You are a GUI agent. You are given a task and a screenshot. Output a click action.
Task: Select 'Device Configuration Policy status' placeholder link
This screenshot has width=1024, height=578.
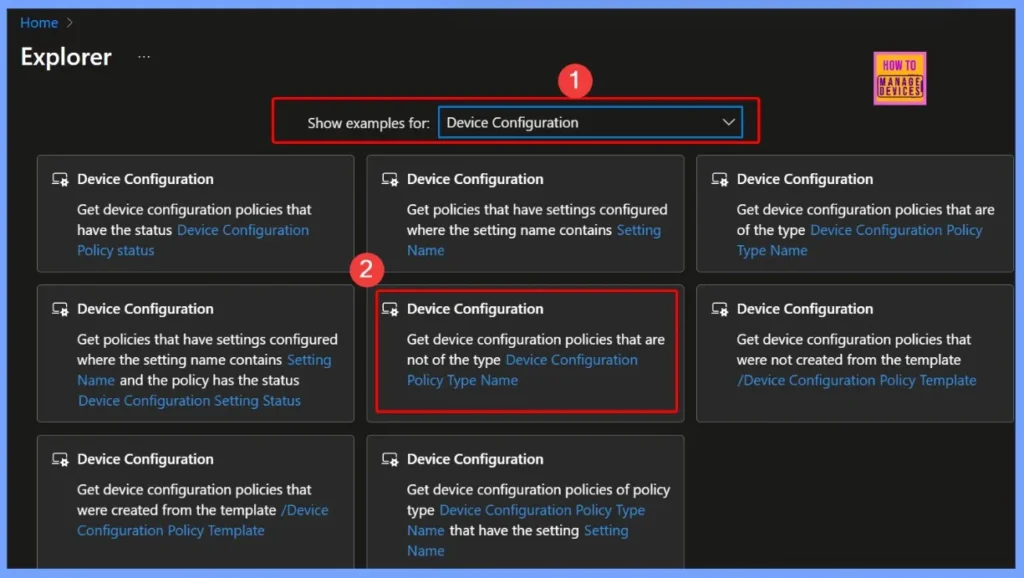193,240
